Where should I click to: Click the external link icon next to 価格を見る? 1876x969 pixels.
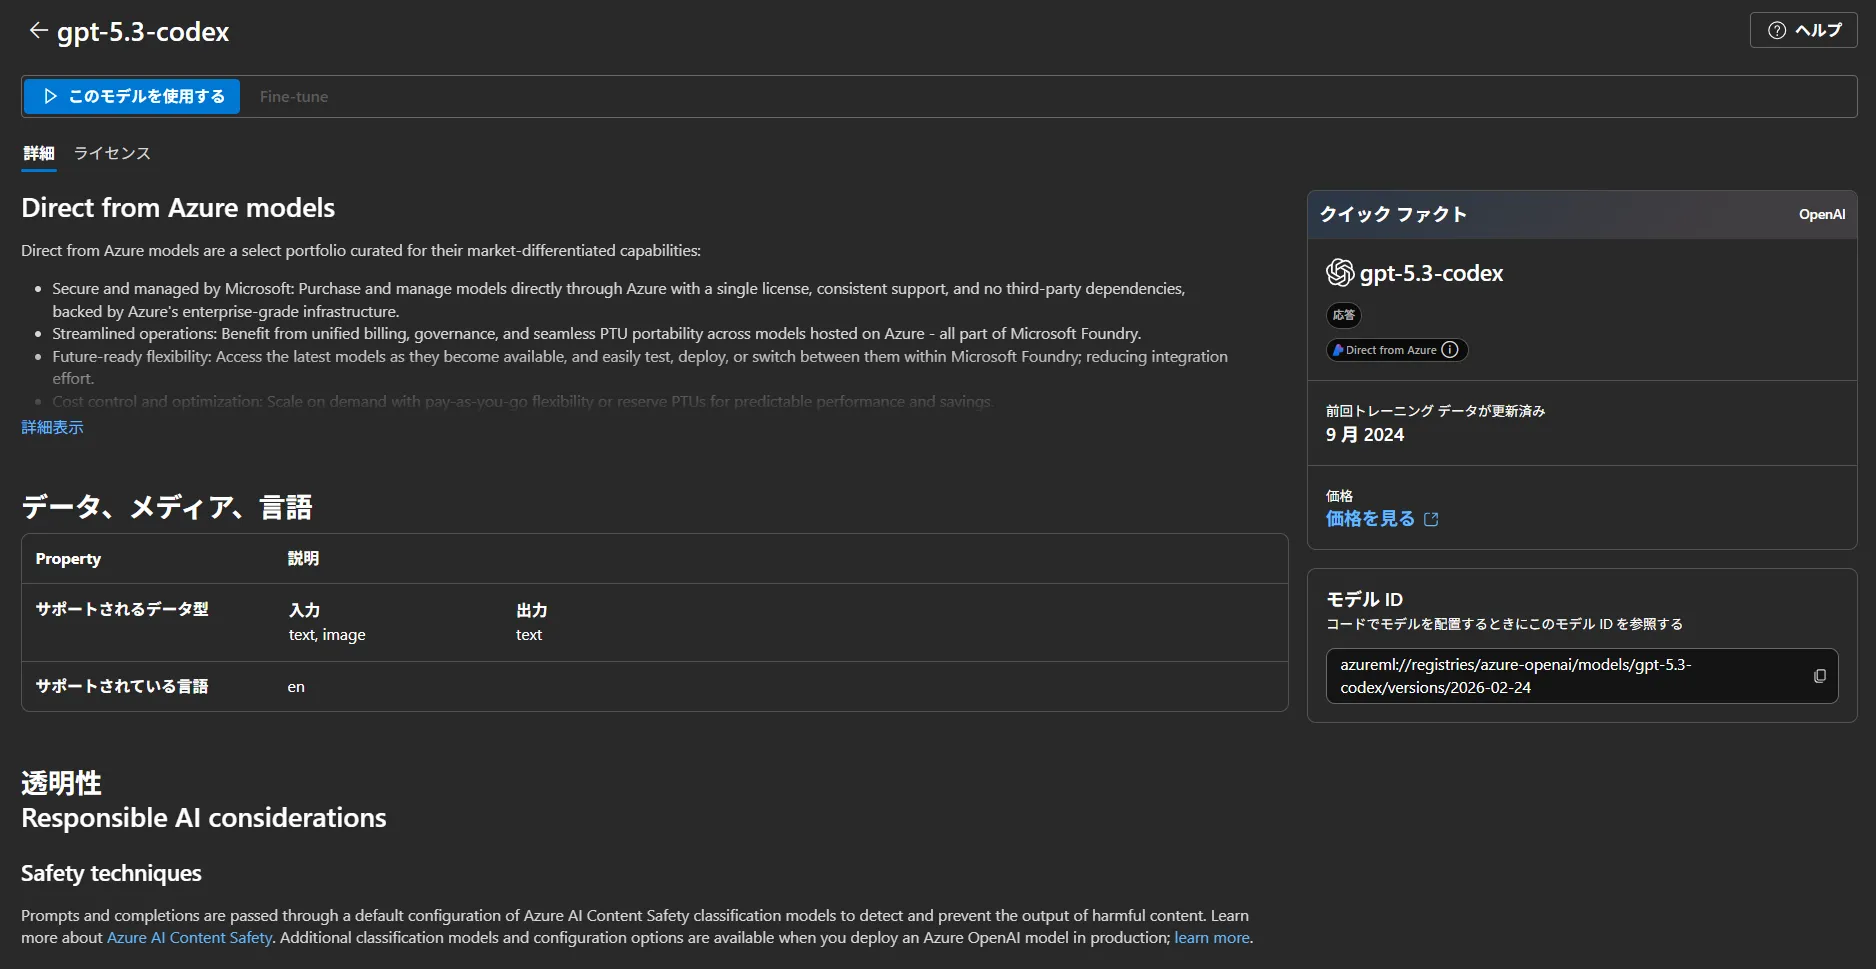1431,519
